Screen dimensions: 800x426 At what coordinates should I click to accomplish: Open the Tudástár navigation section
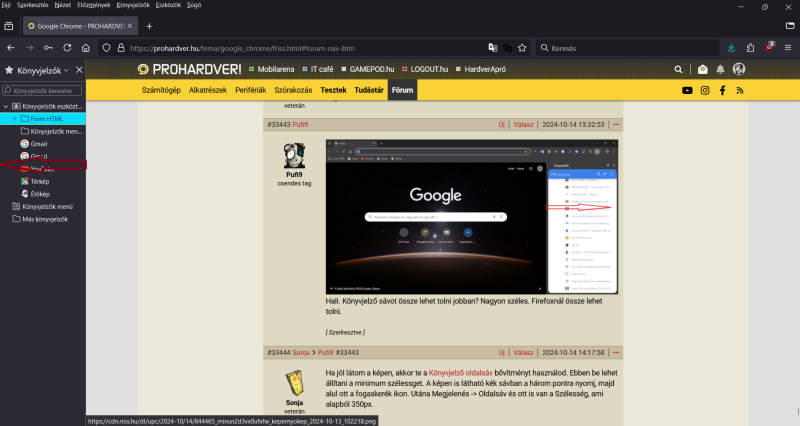[369, 90]
